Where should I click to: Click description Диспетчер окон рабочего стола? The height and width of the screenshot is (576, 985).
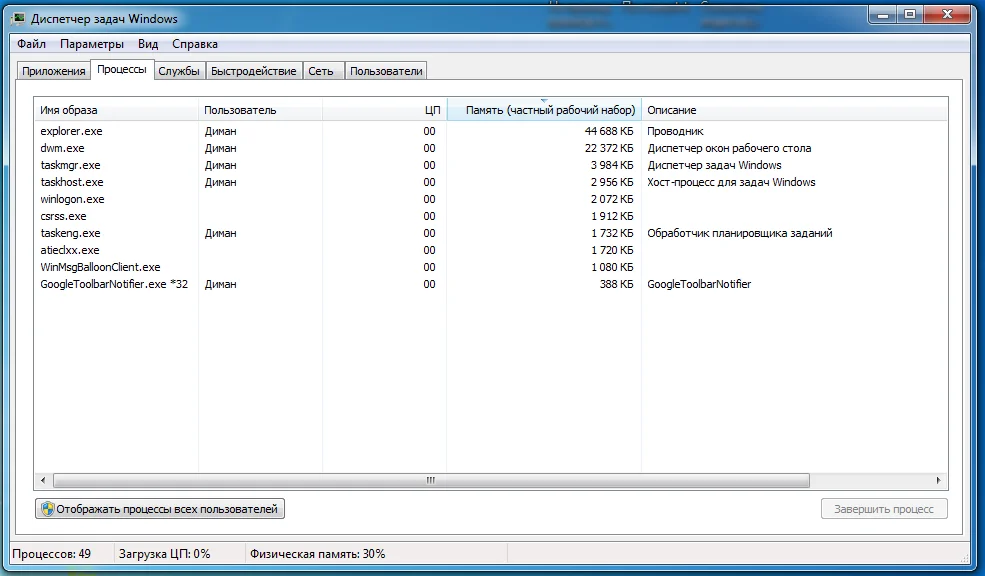click(x=729, y=148)
